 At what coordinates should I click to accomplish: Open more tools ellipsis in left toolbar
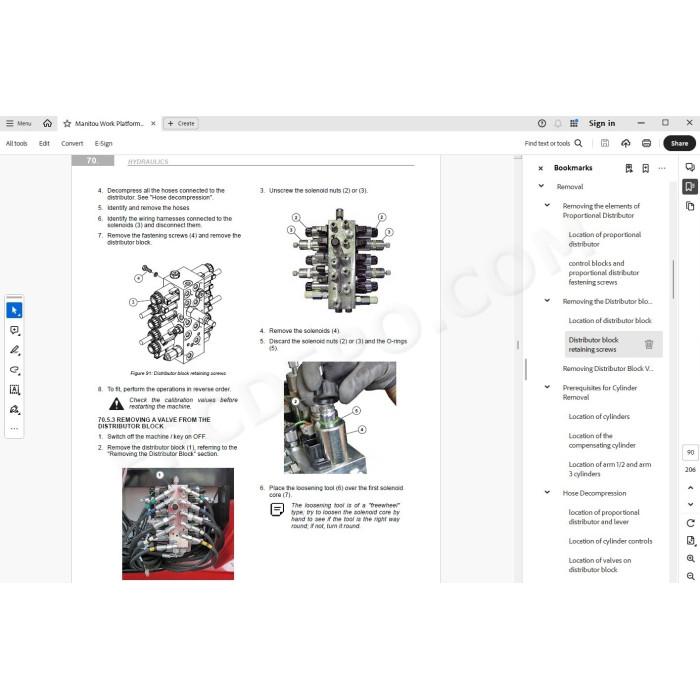coord(14,429)
